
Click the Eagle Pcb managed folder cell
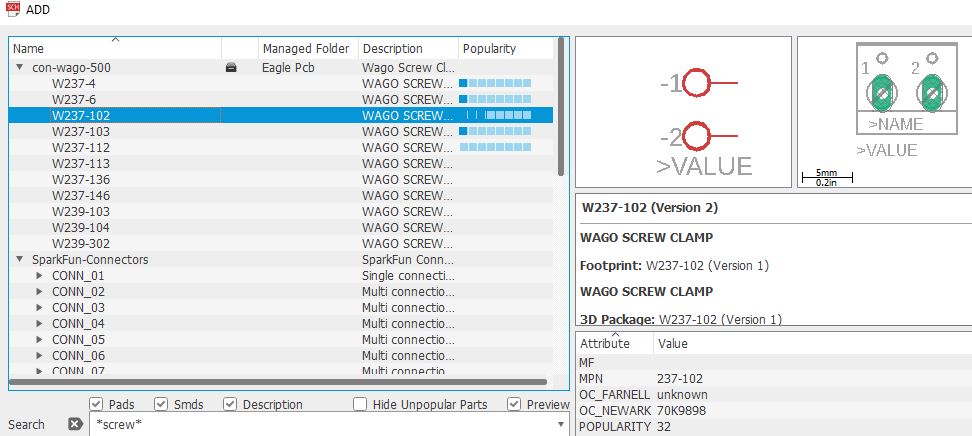click(x=288, y=68)
